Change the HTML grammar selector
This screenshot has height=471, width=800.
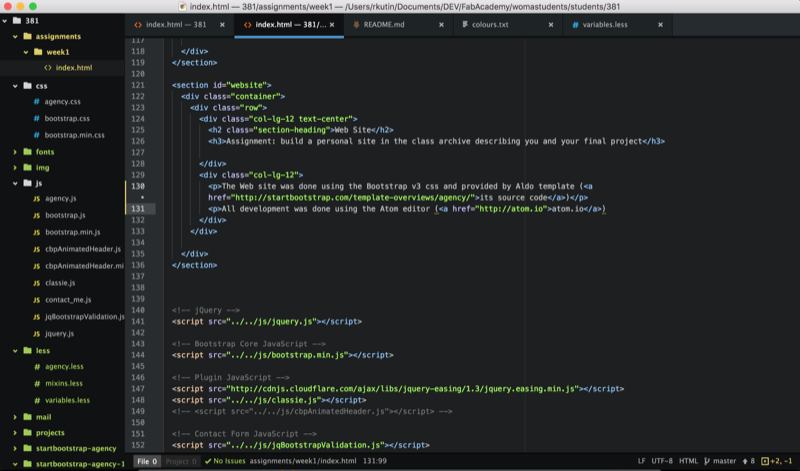(x=688, y=461)
